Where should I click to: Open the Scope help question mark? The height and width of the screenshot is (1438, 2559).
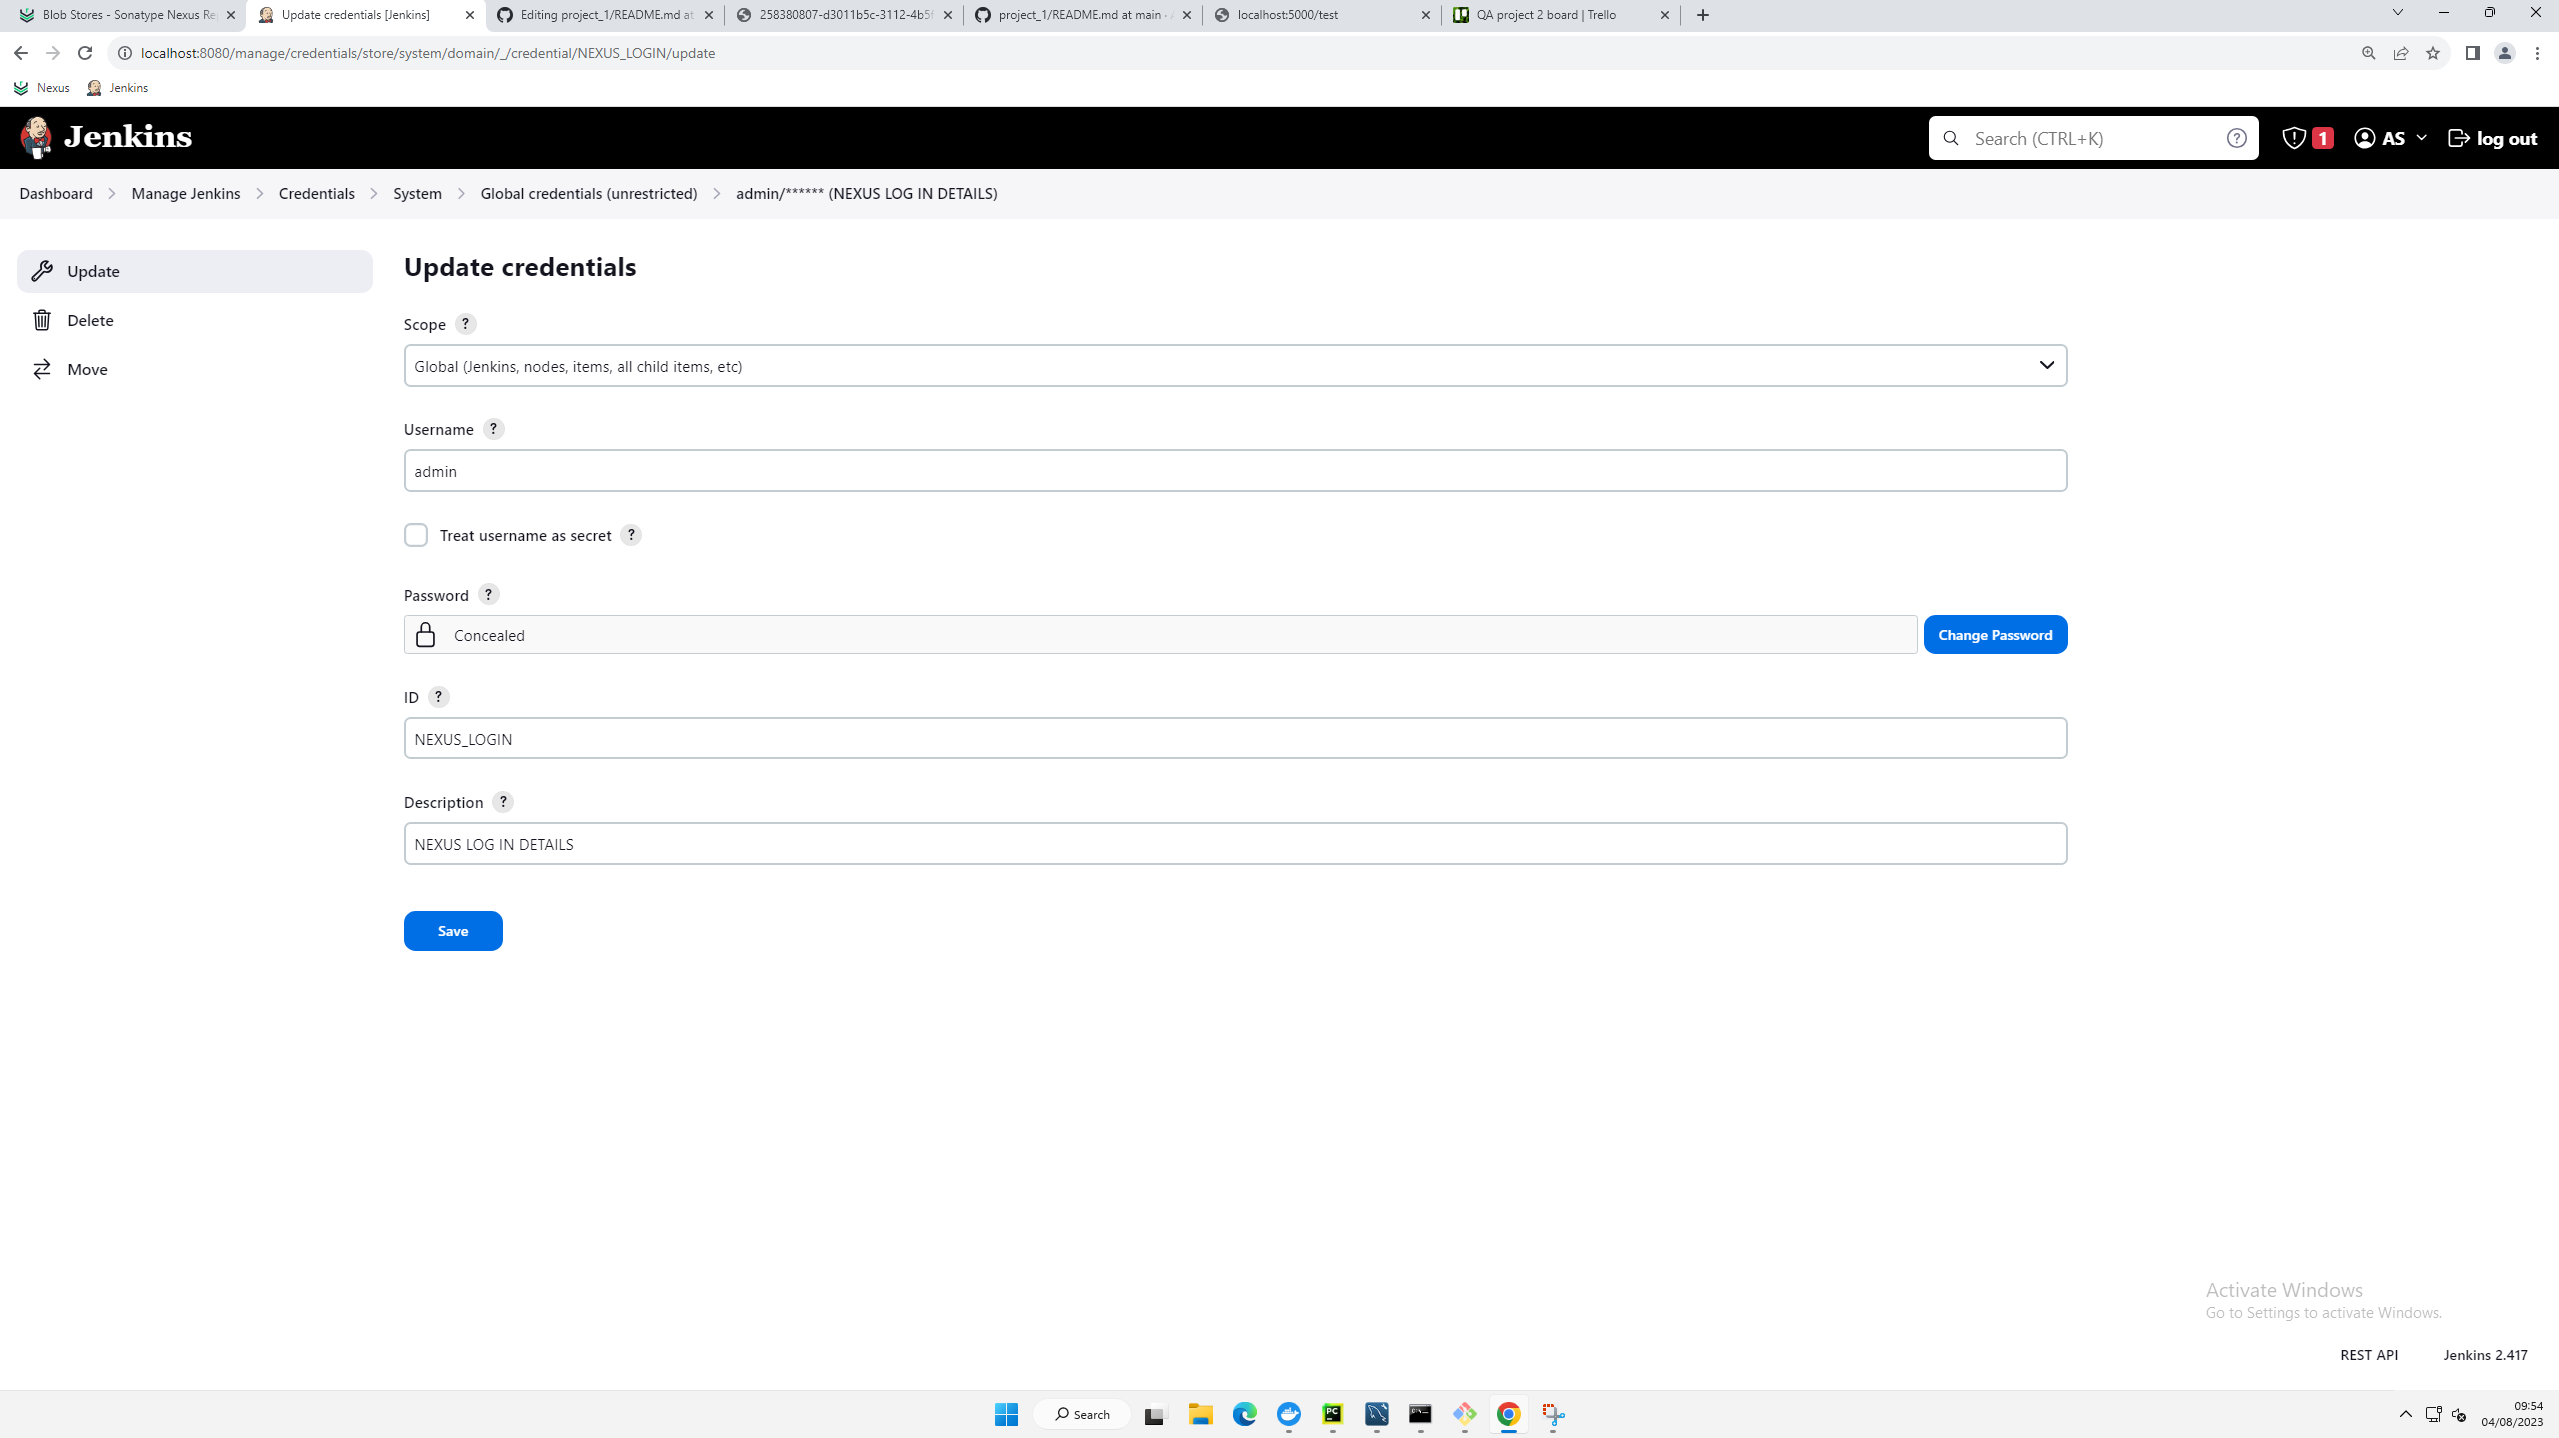pyautogui.click(x=464, y=323)
